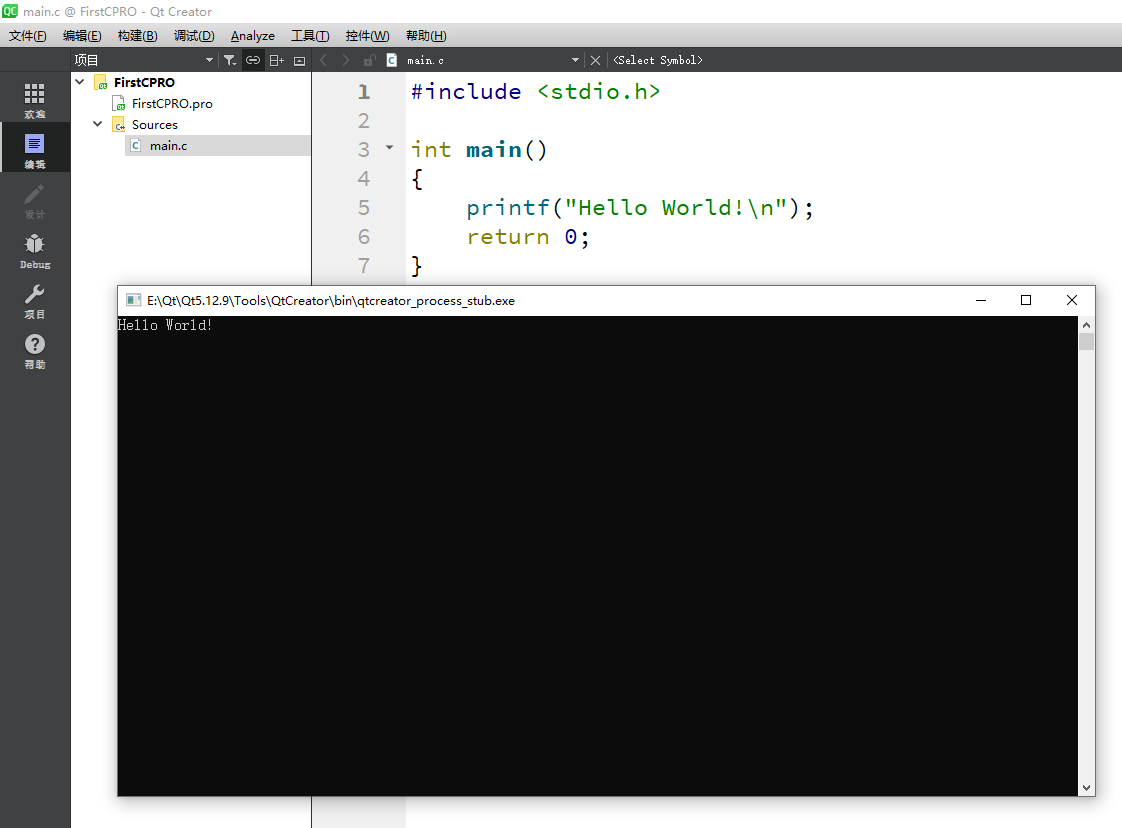
Task: Click line number 5 in editor gutter
Action: (364, 208)
